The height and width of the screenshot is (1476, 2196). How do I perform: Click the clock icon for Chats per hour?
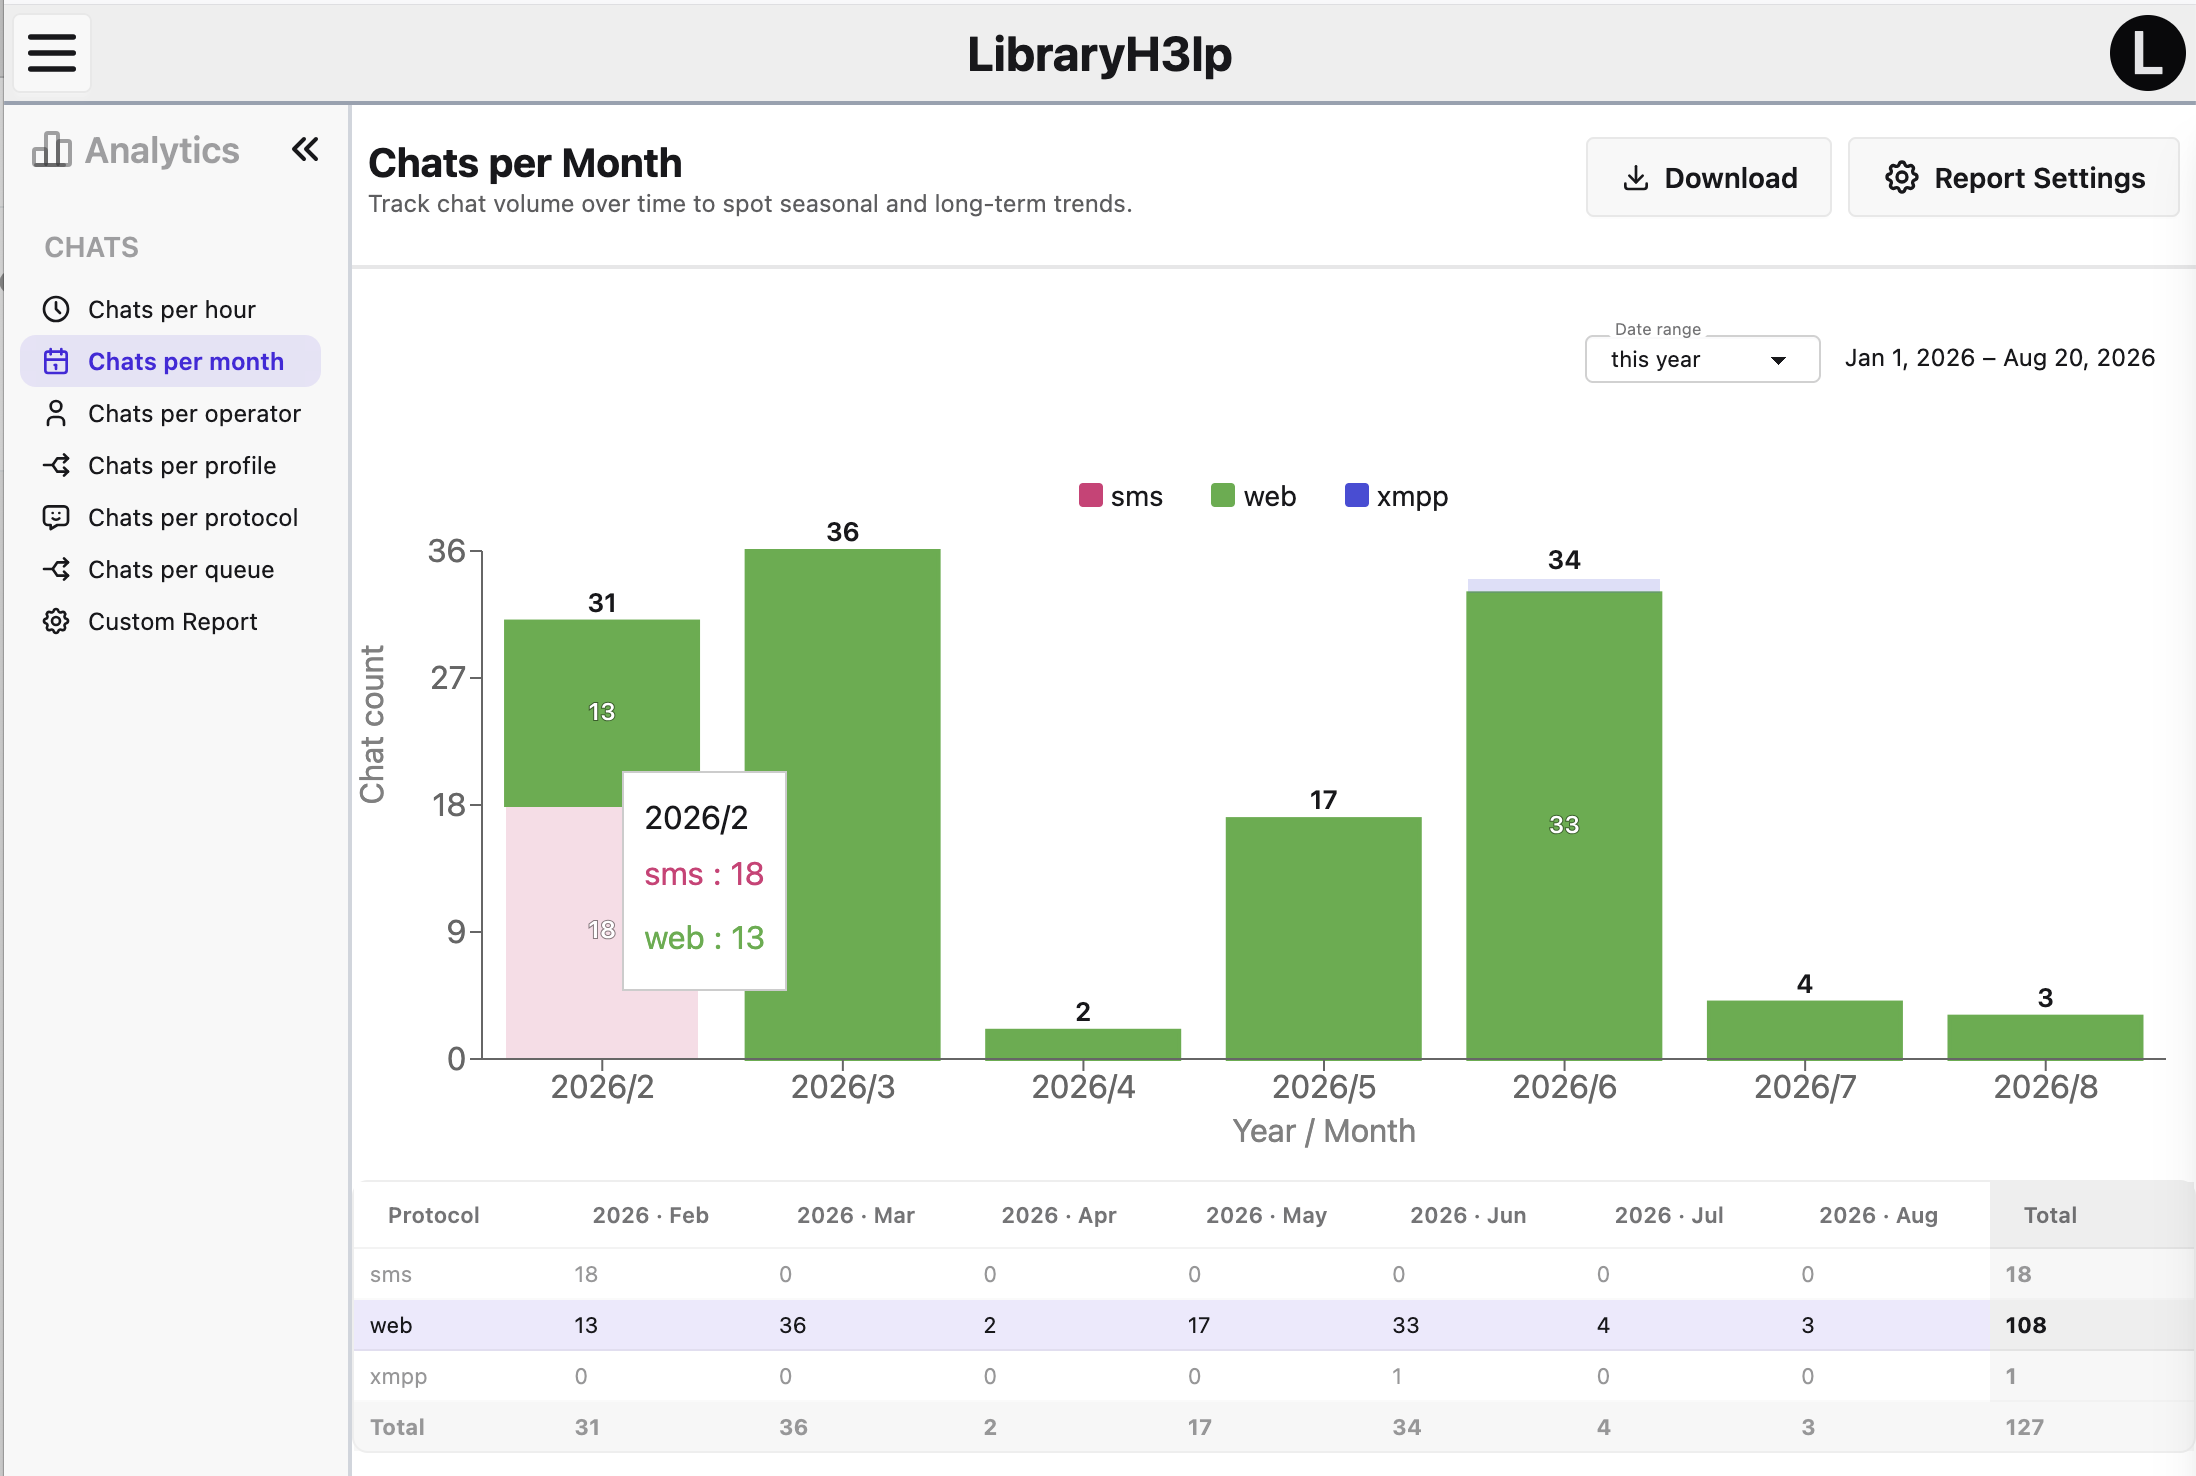pos(56,309)
